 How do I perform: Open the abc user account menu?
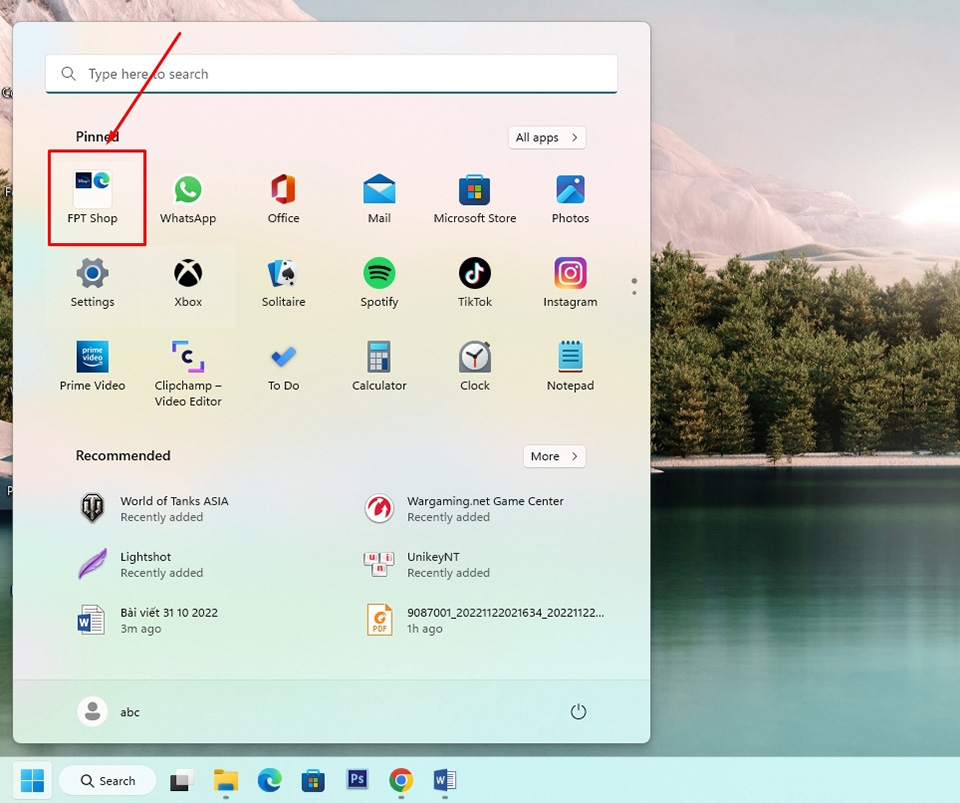tap(110, 711)
